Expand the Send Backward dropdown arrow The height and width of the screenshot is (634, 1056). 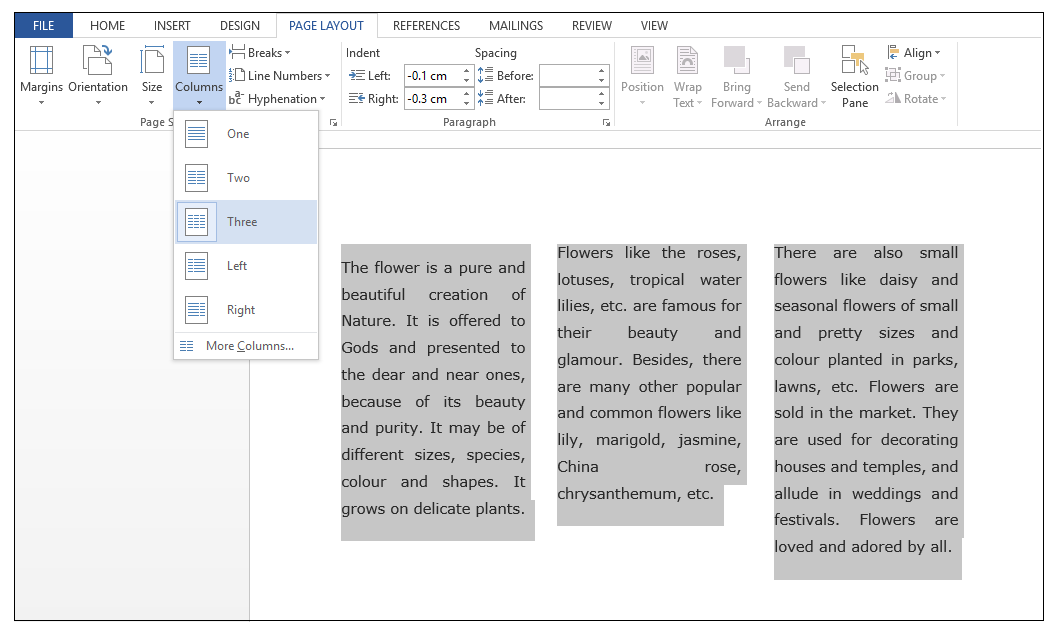tap(823, 103)
